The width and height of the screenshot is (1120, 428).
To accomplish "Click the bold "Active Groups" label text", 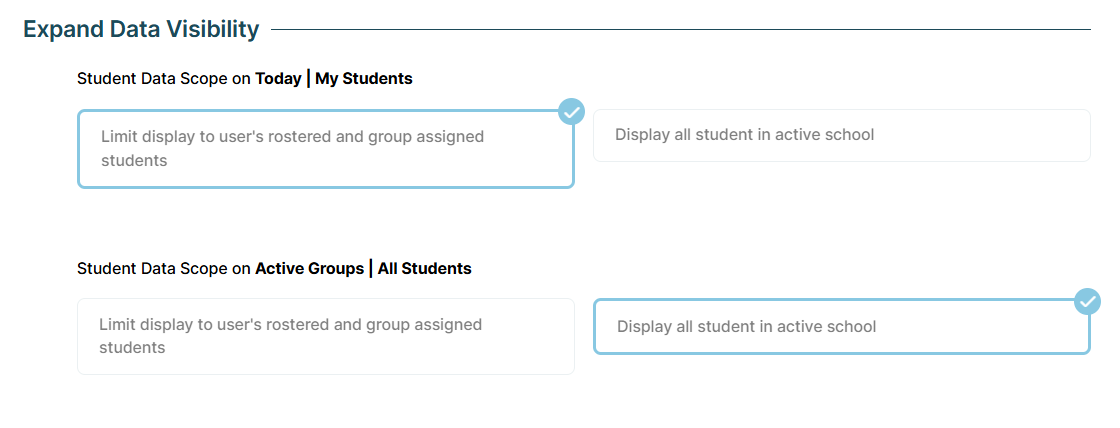I will point(309,268).
